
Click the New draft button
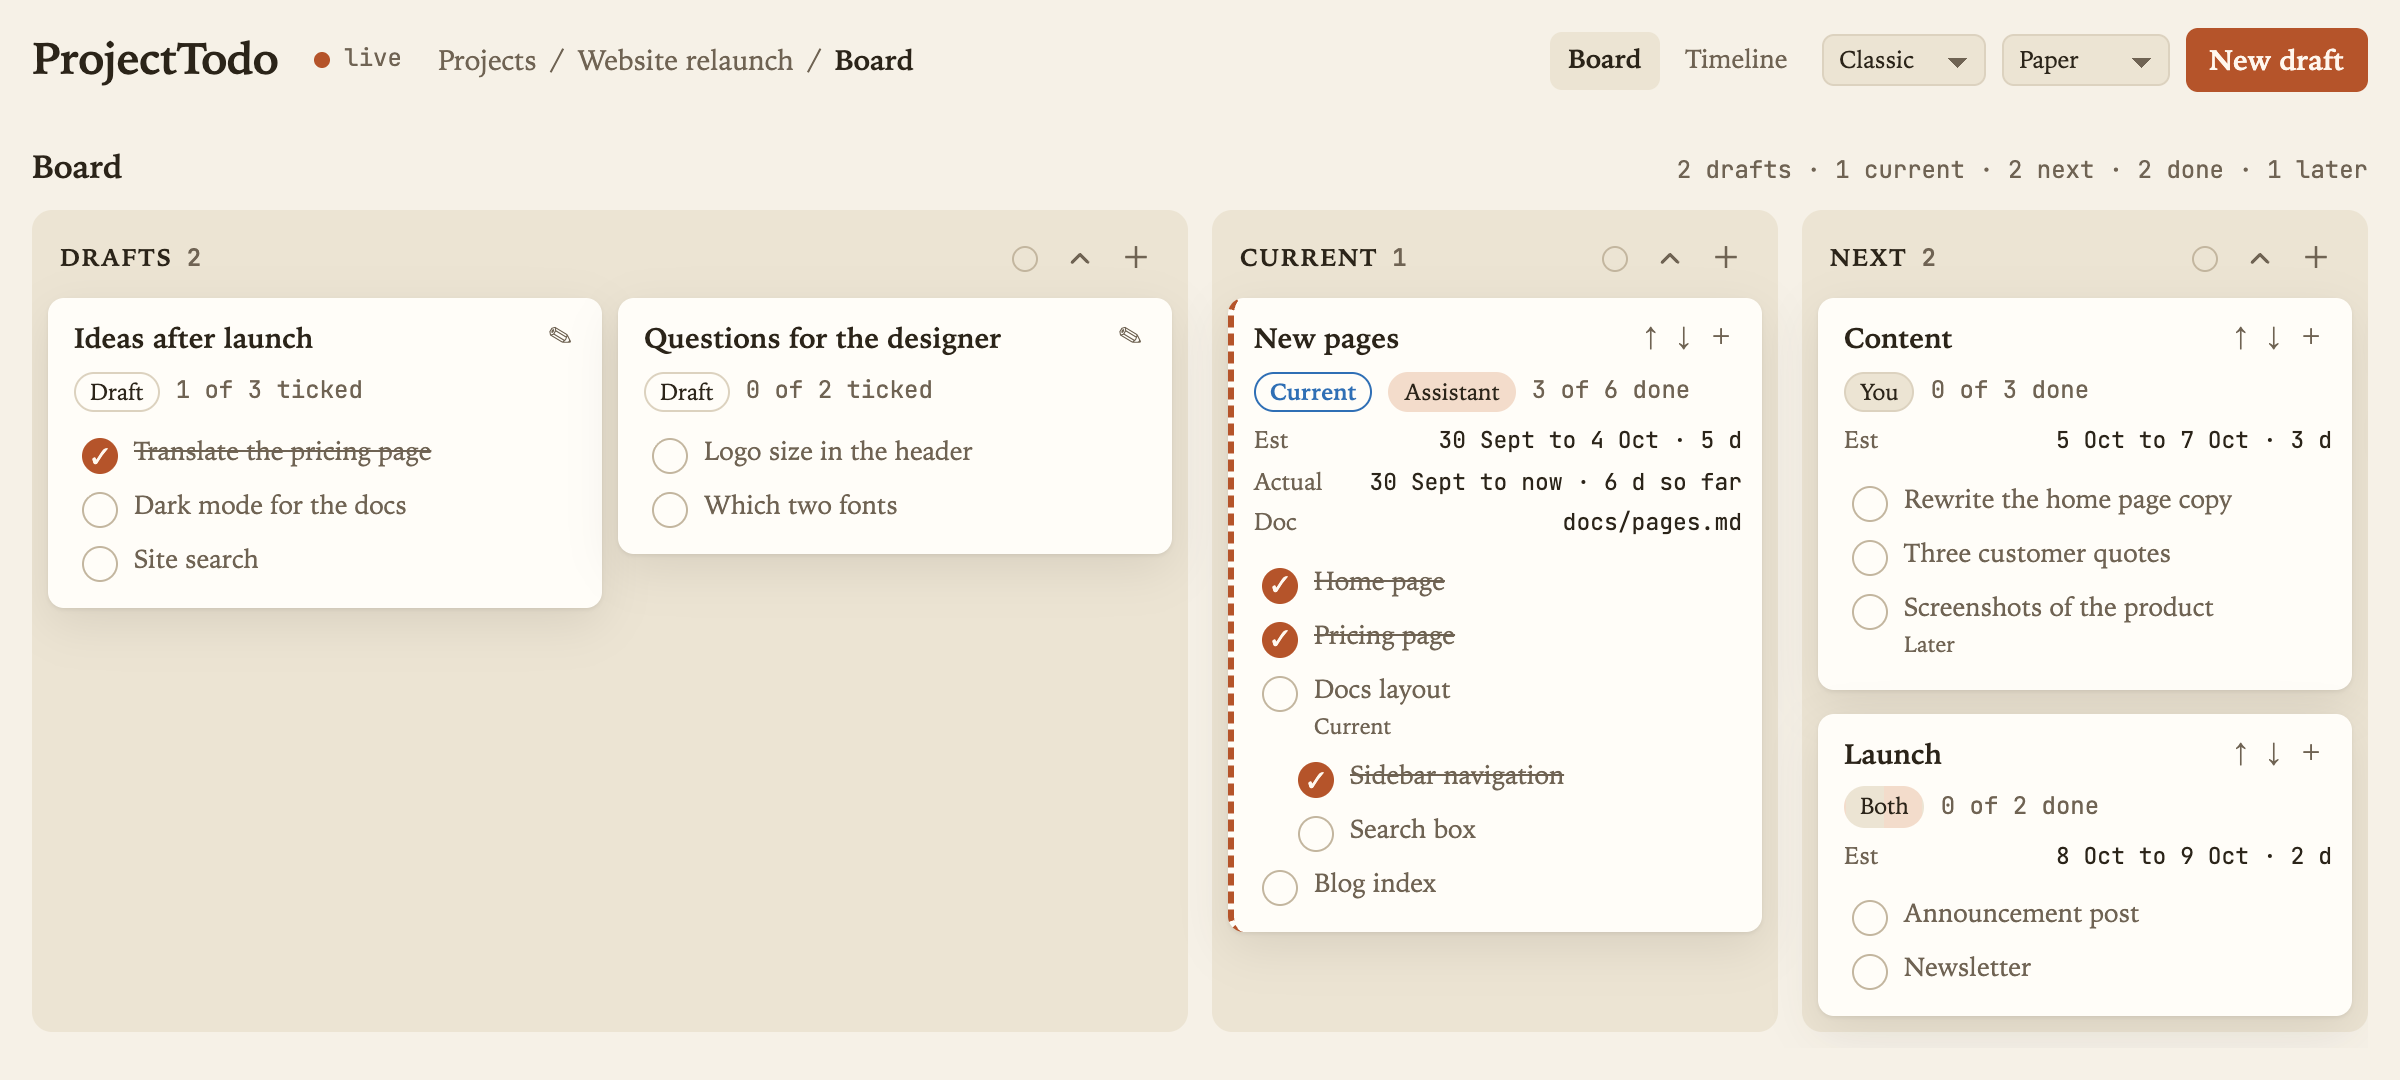2276,60
